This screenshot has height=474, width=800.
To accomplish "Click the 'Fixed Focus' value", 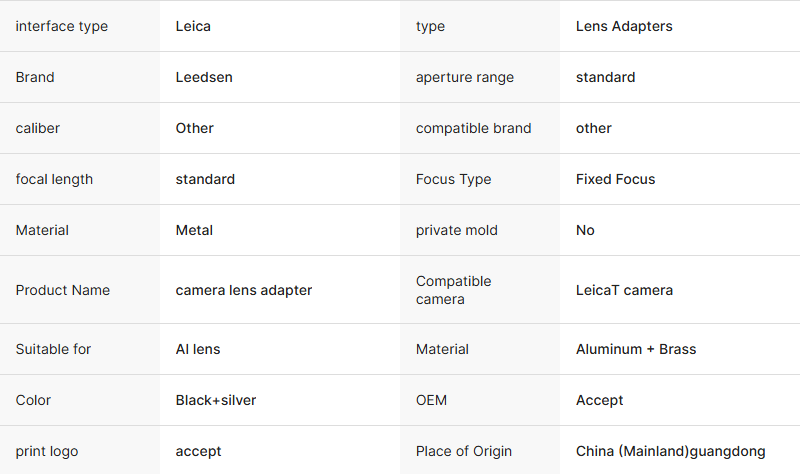I will click(x=615, y=179).
